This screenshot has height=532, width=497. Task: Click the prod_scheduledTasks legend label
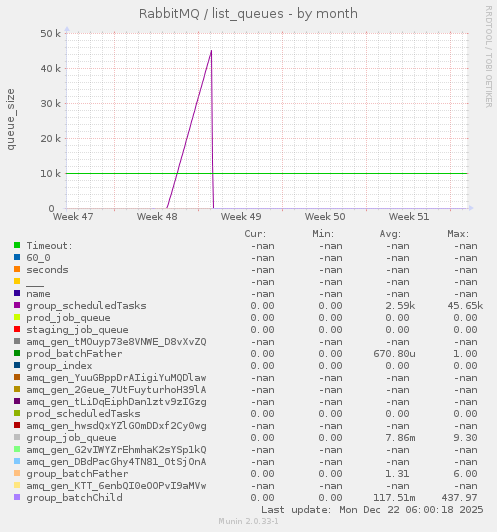[x=83, y=414]
